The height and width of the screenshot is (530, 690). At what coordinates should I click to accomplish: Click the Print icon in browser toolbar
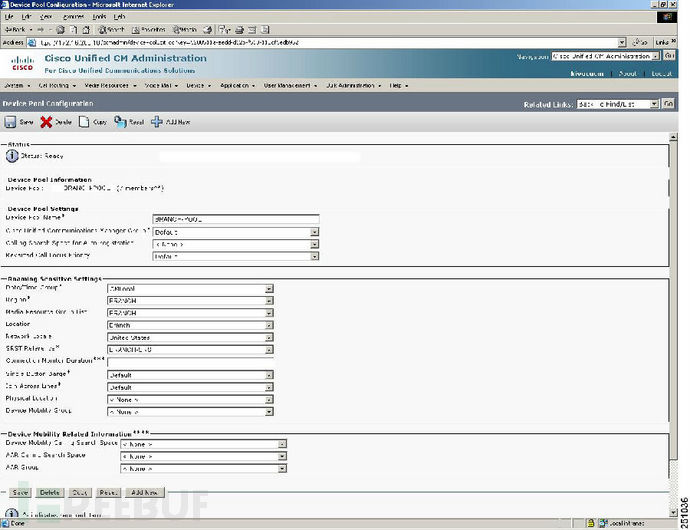coord(239,30)
